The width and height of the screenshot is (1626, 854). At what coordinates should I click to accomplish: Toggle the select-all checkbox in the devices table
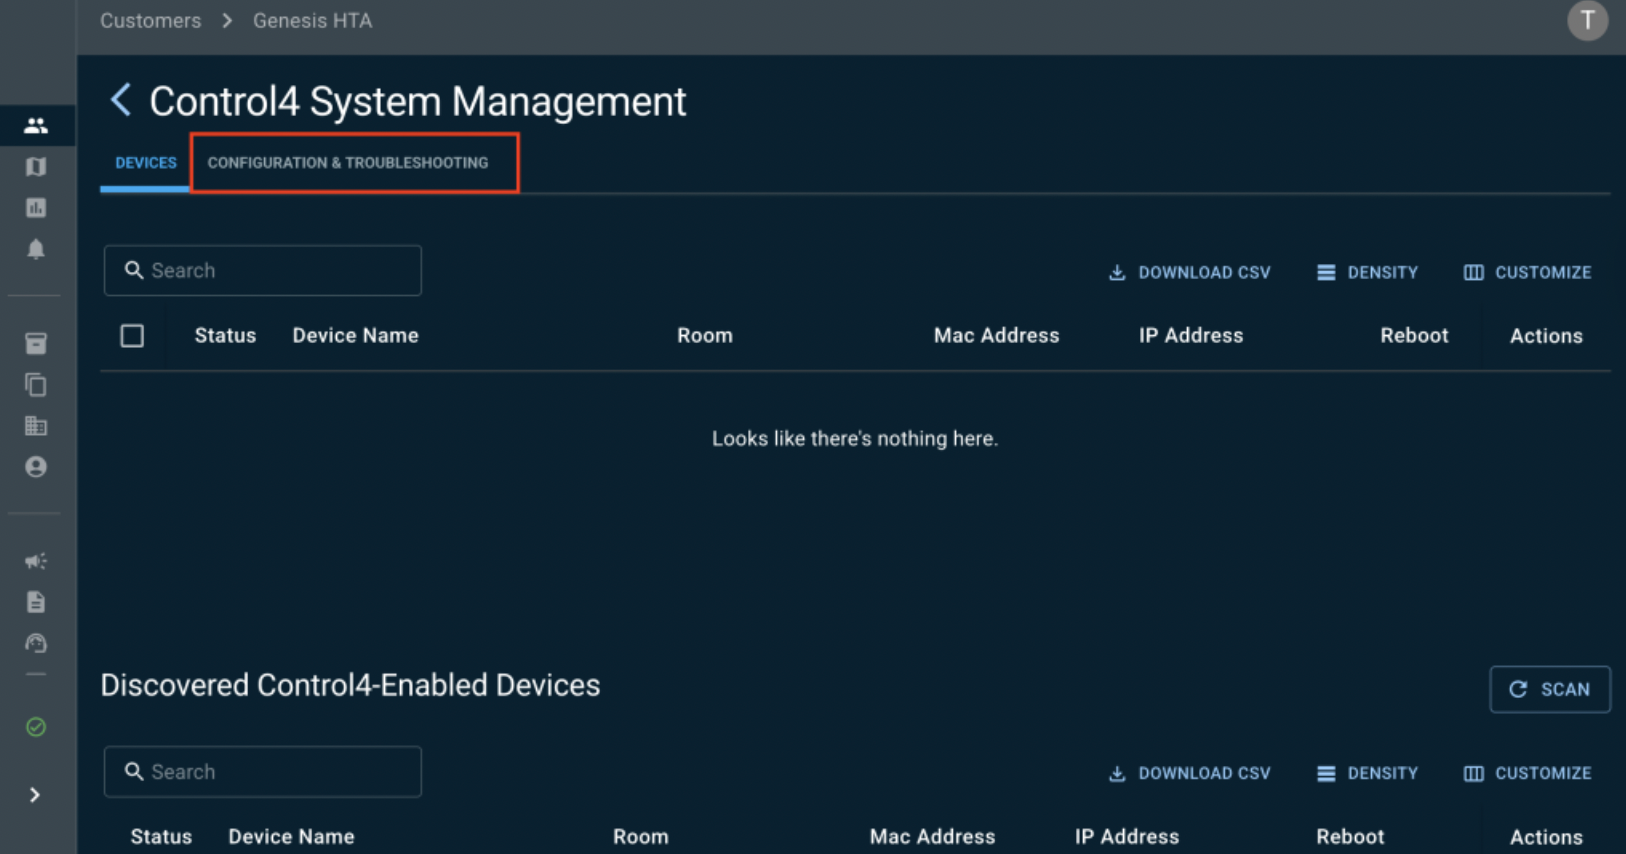(132, 336)
